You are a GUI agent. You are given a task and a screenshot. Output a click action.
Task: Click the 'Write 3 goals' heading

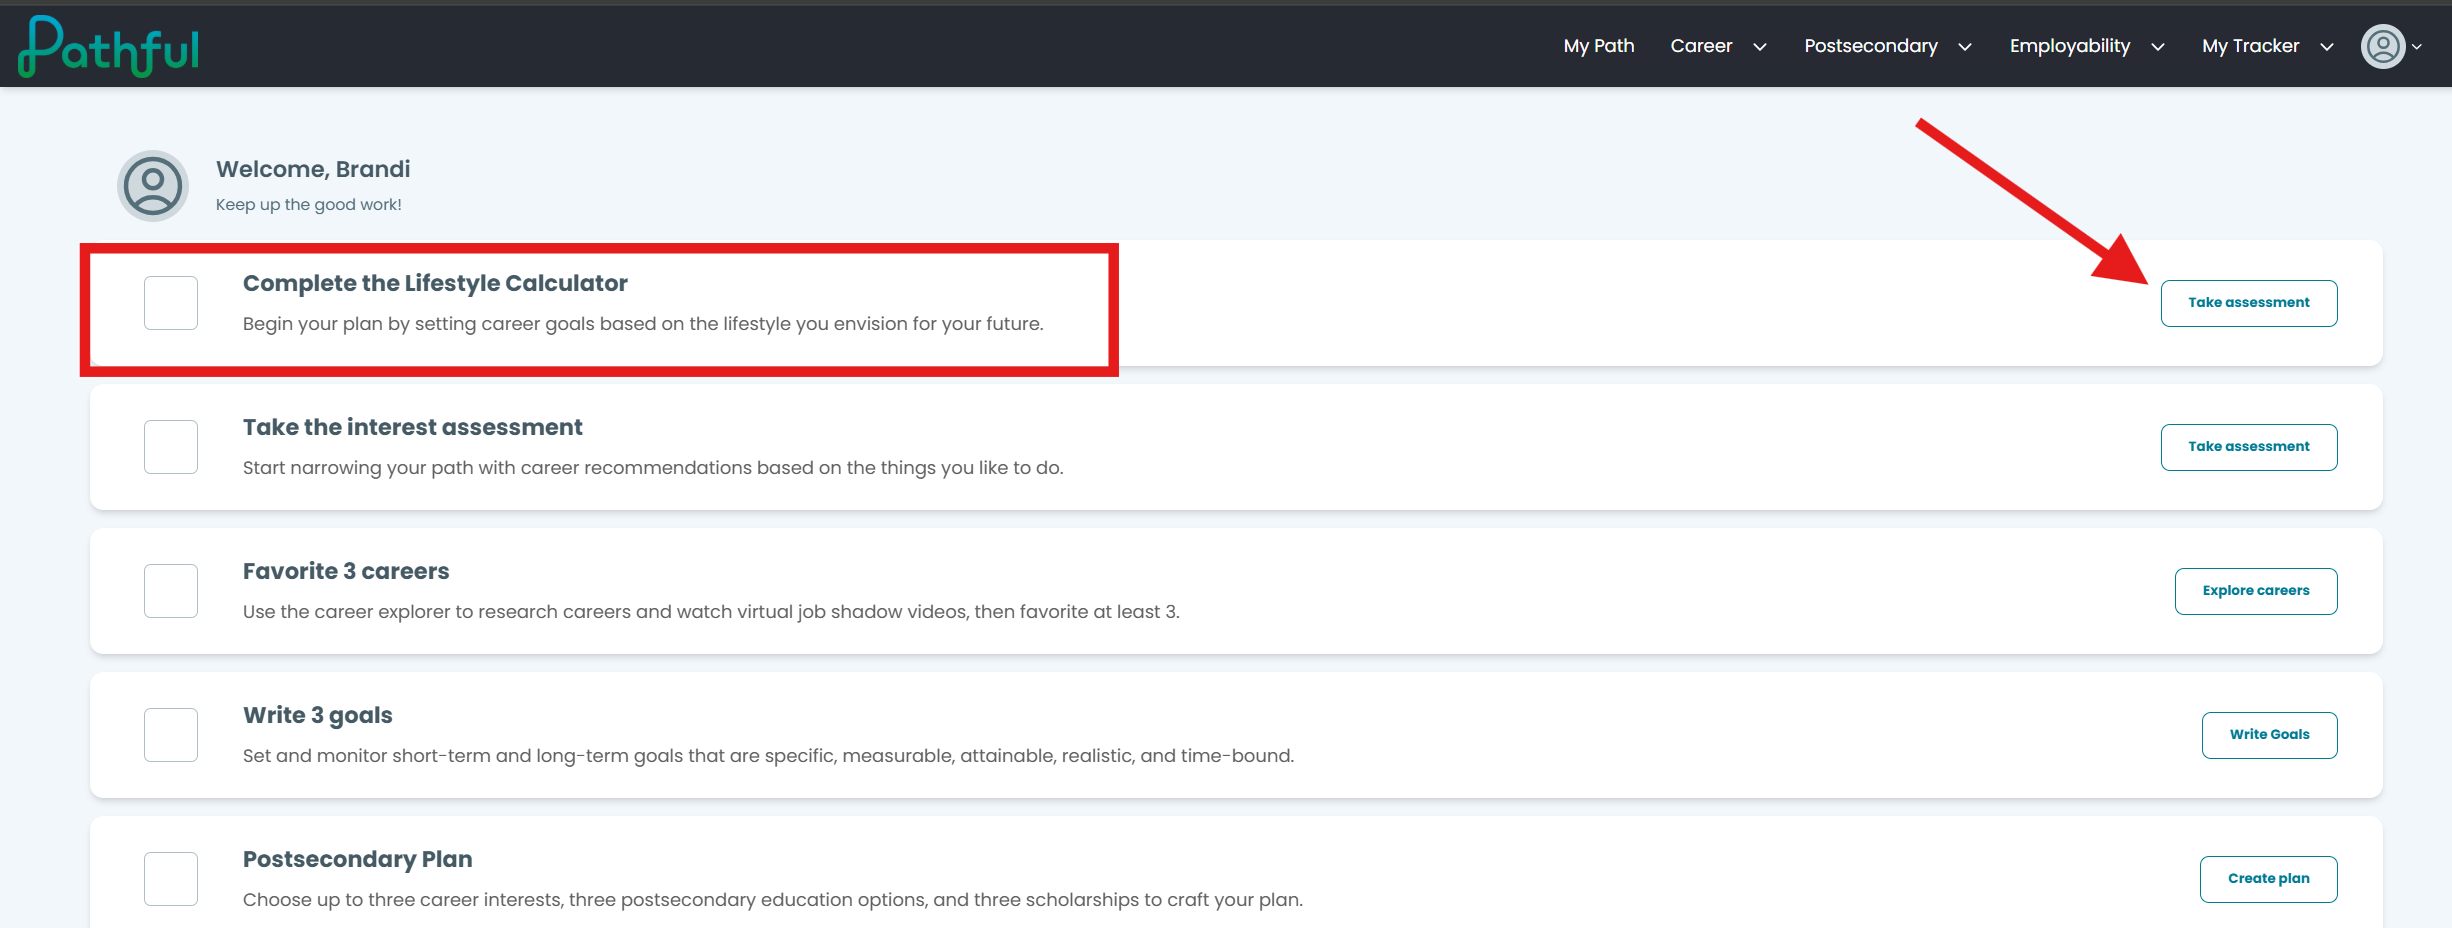click(318, 715)
